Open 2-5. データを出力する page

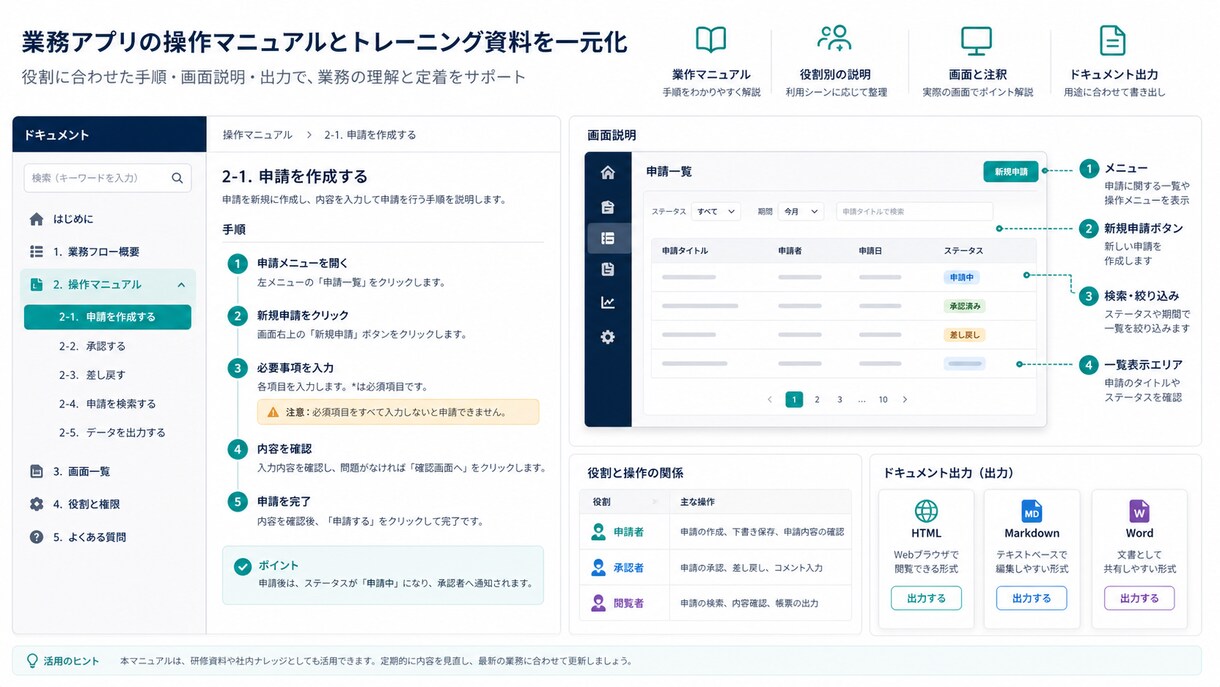pos(112,433)
